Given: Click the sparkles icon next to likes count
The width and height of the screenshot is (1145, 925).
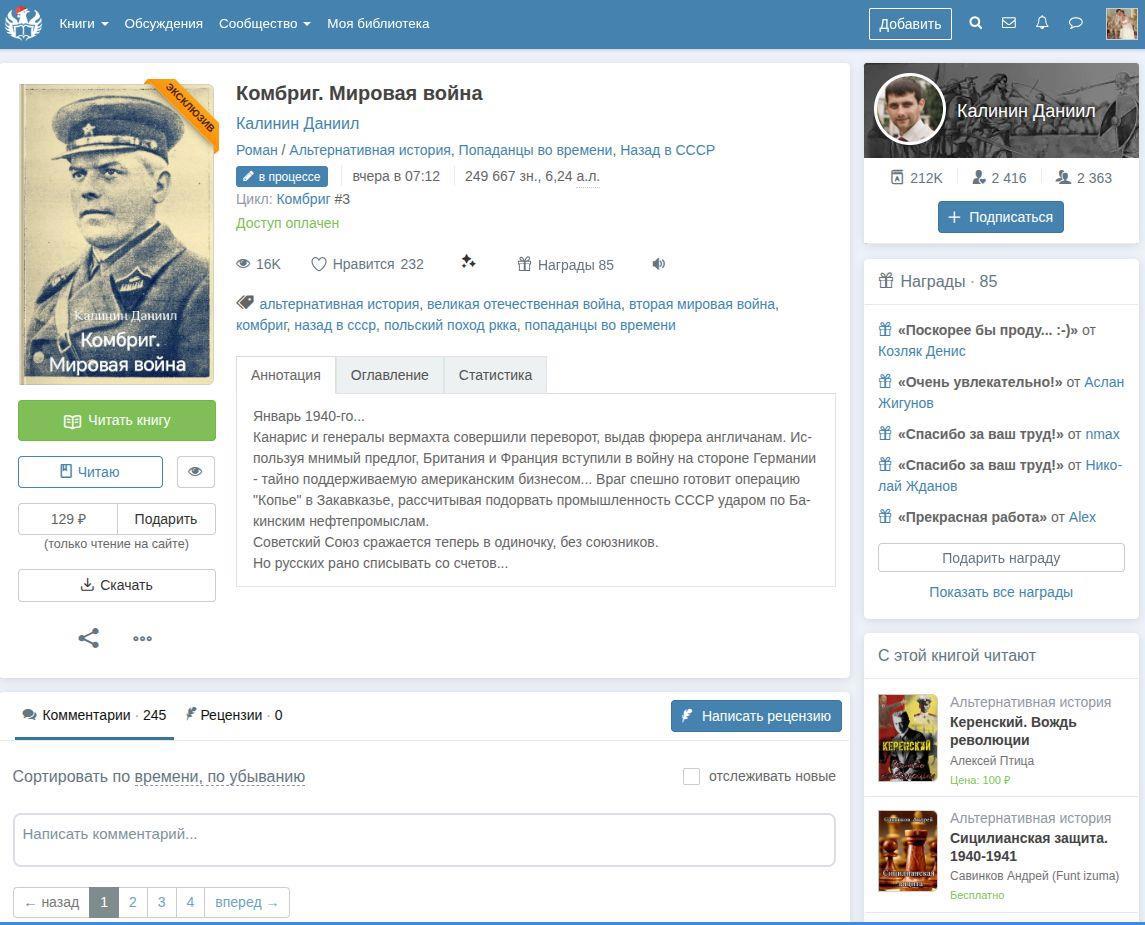Looking at the screenshot, I should (468, 261).
